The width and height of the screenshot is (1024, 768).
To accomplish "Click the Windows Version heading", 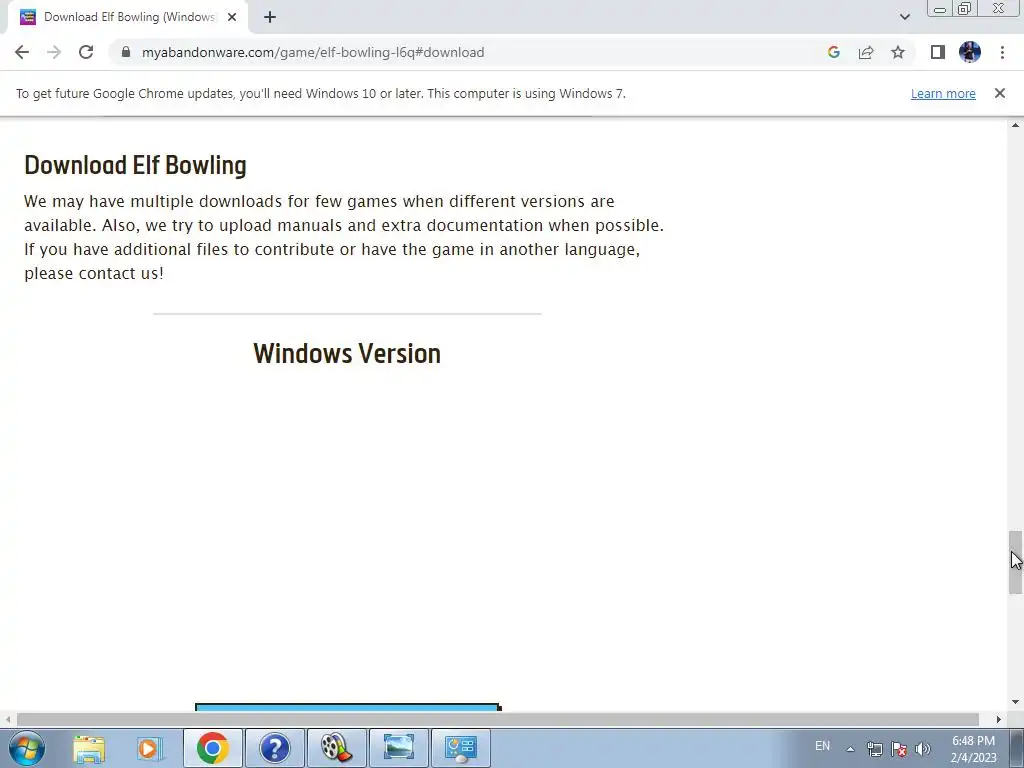I will pos(347,353).
